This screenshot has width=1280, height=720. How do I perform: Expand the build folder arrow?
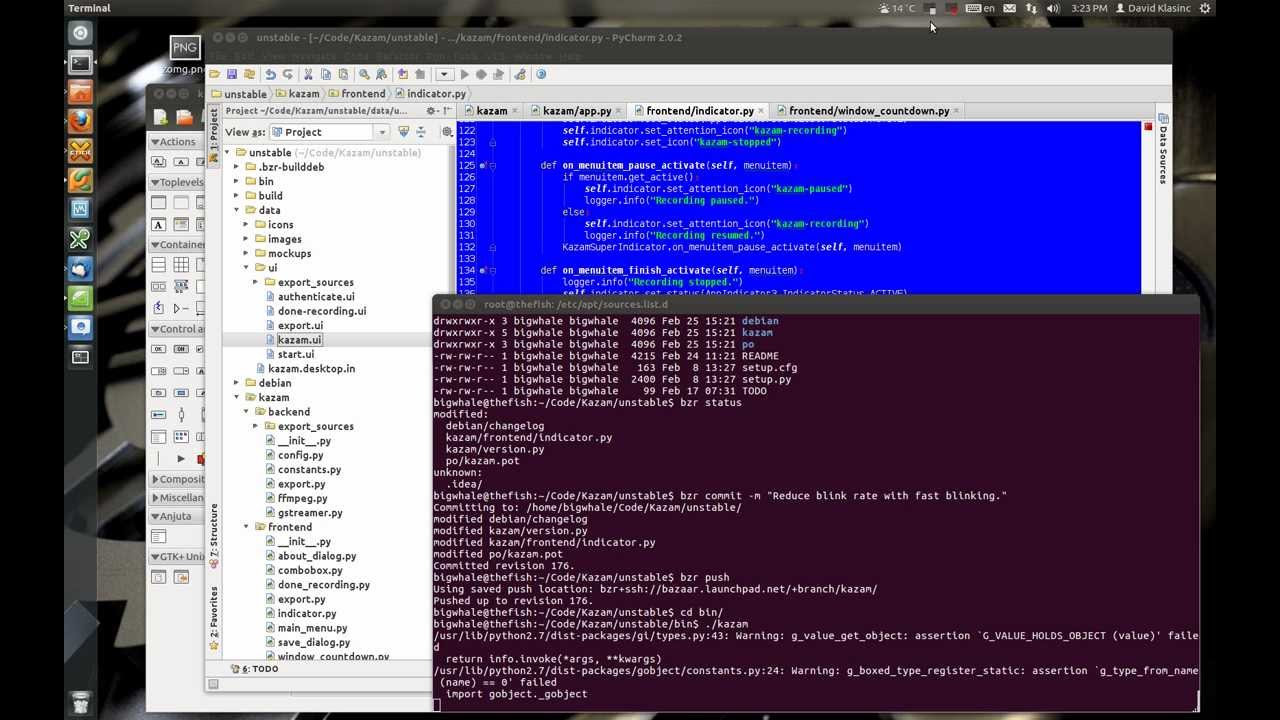click(237, 196)
